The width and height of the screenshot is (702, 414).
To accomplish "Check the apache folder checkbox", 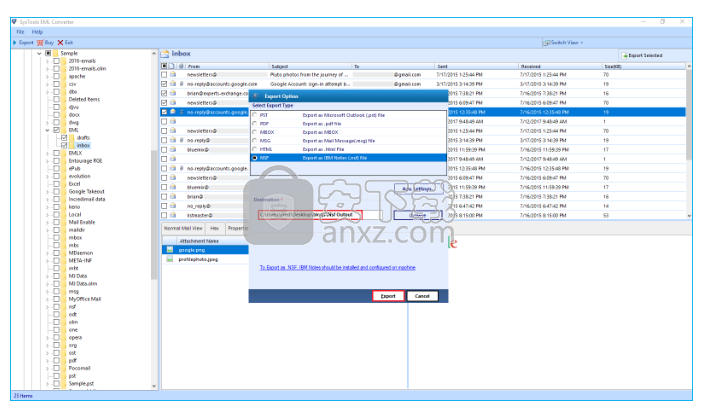I will pos(56,77).
